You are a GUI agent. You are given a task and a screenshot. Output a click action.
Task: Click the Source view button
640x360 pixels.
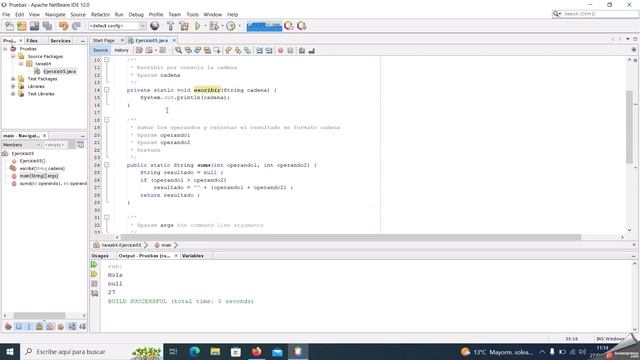[100, 50]
